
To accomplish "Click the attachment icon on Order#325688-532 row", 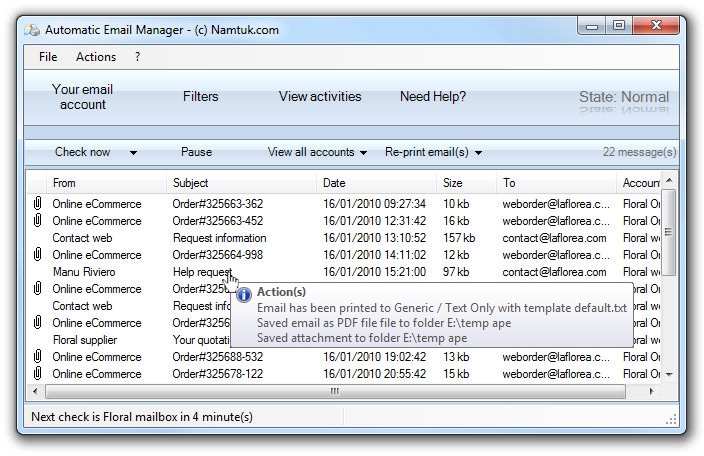I will [x=37, y=357].
